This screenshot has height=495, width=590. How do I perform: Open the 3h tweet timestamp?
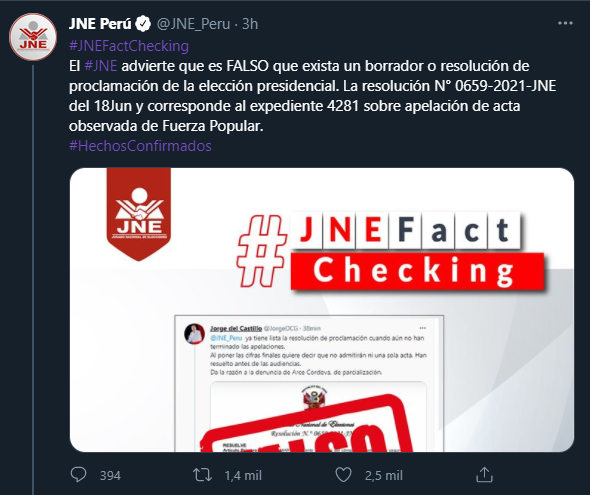tap(250, 24)
